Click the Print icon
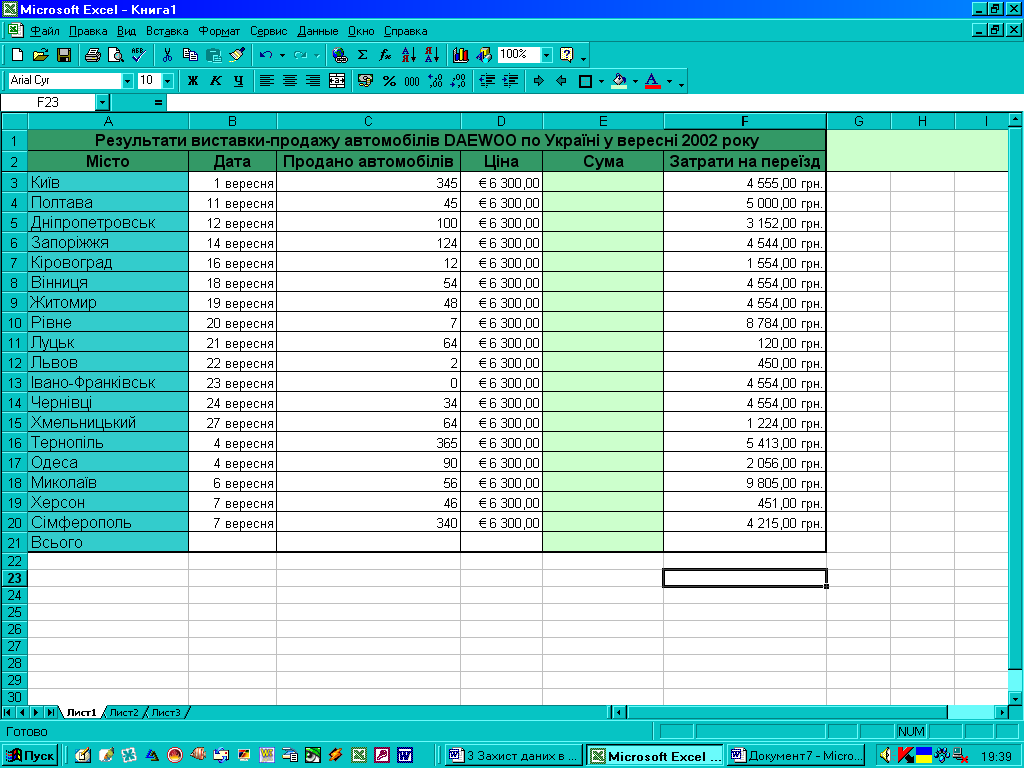This screenshot has height=768, width=1024. tap(93, 55)
